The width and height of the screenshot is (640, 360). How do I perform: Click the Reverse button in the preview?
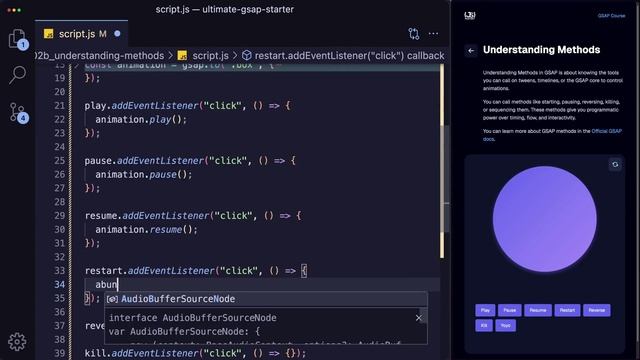[597, 310]
